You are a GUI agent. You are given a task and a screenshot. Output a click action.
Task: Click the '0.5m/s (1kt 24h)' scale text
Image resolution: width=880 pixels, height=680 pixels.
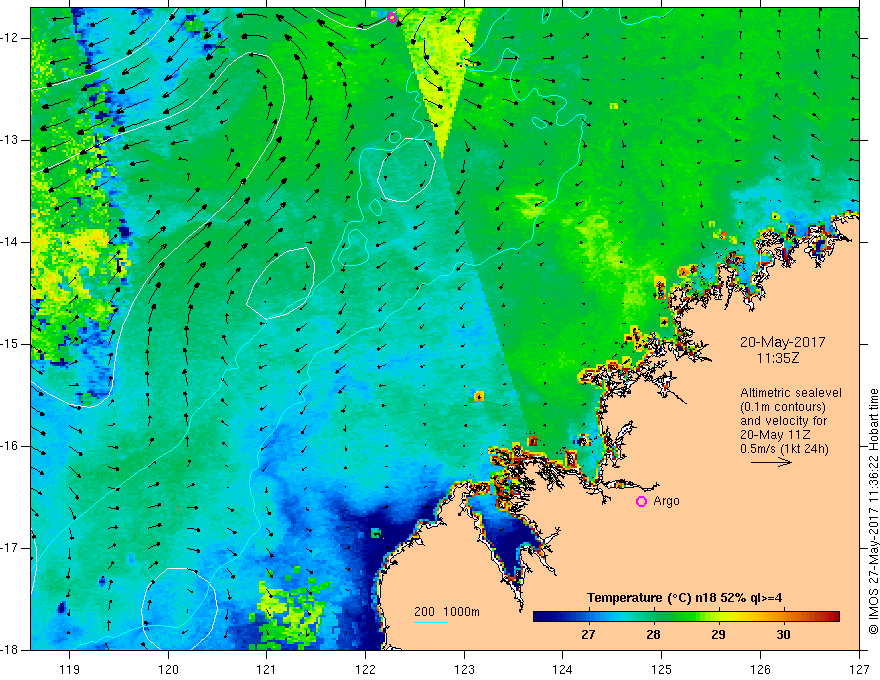tap(784, 449)
